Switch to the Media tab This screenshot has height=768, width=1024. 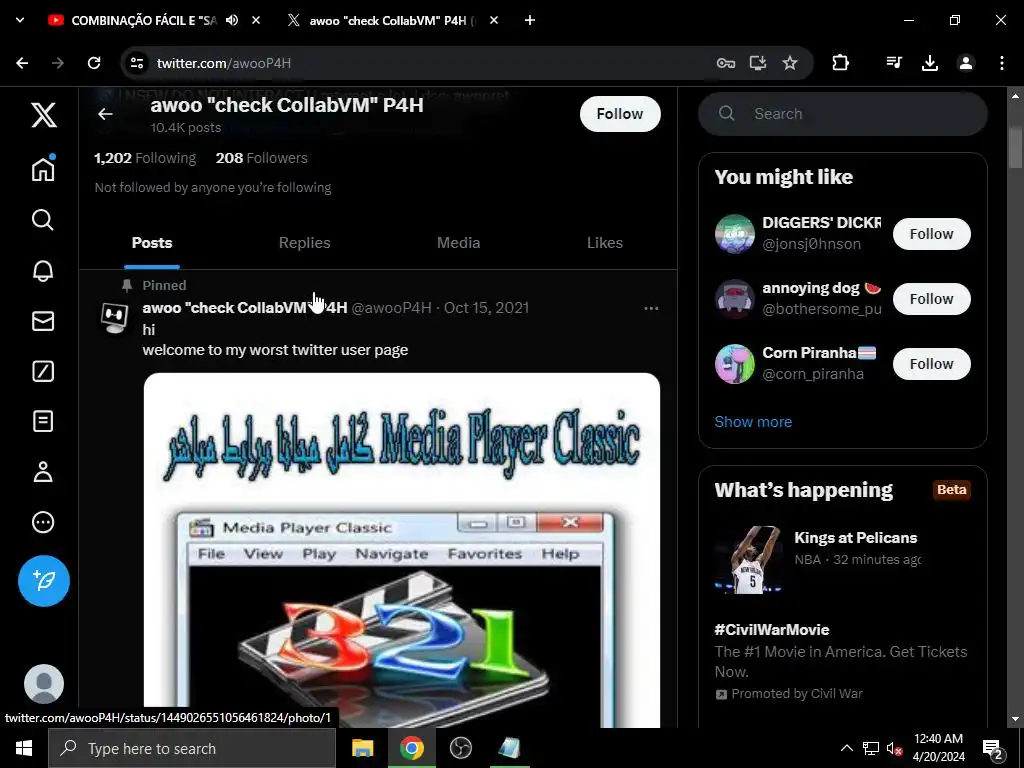[458, 243]
